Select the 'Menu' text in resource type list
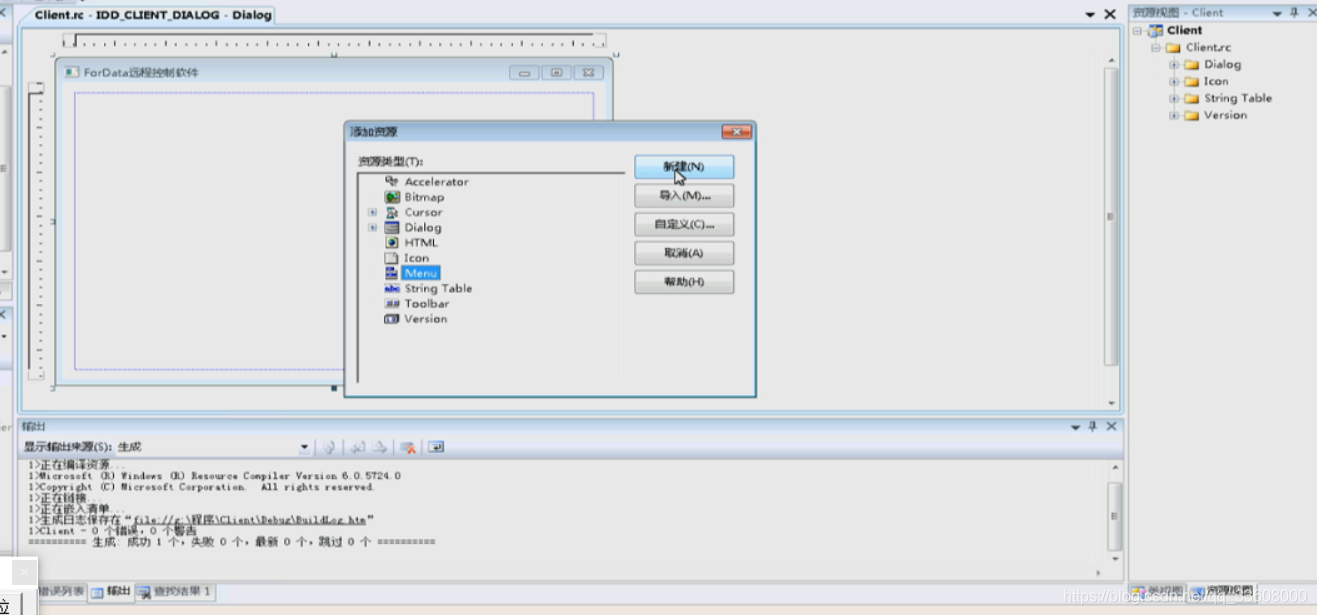 point(421,273)
